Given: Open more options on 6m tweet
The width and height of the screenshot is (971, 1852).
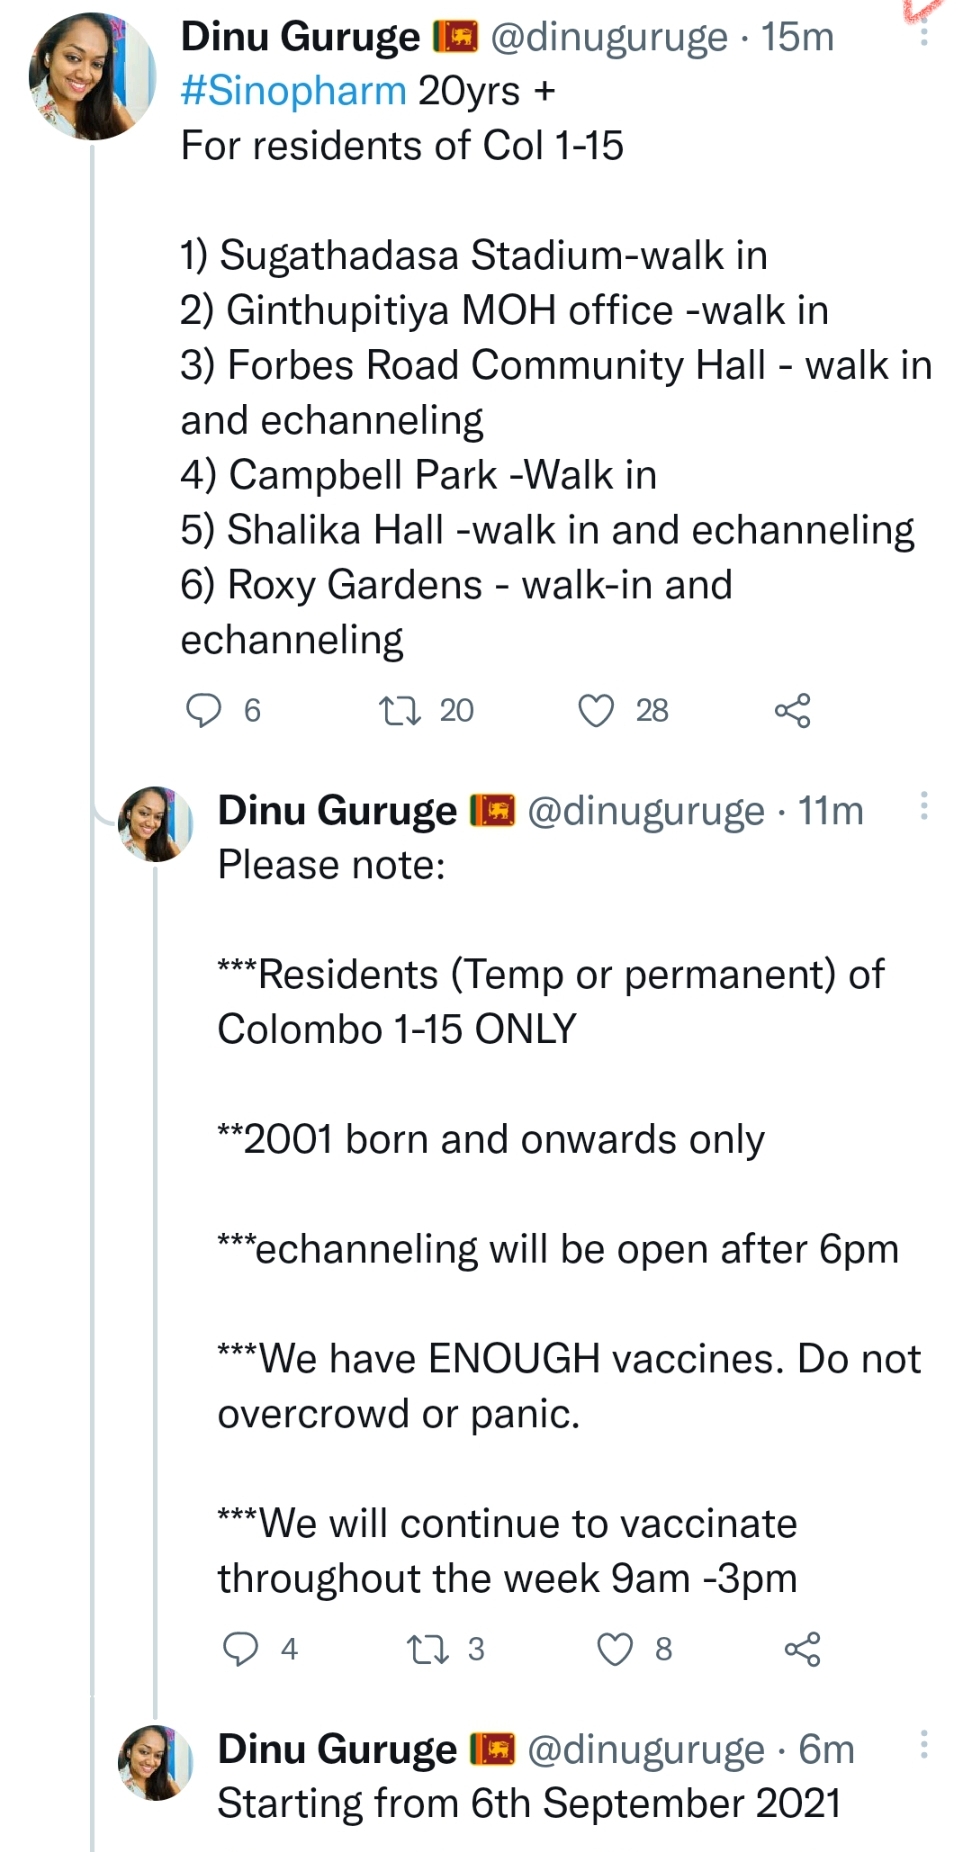Looking at the screenshot, I should (924, 1745).
